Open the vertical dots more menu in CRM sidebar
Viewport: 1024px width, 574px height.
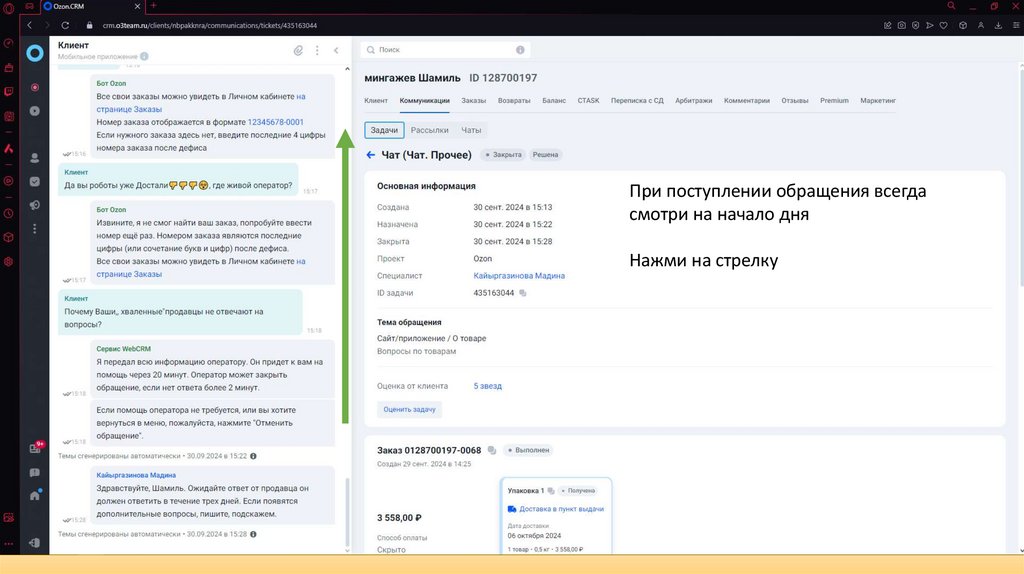(35, 229)
